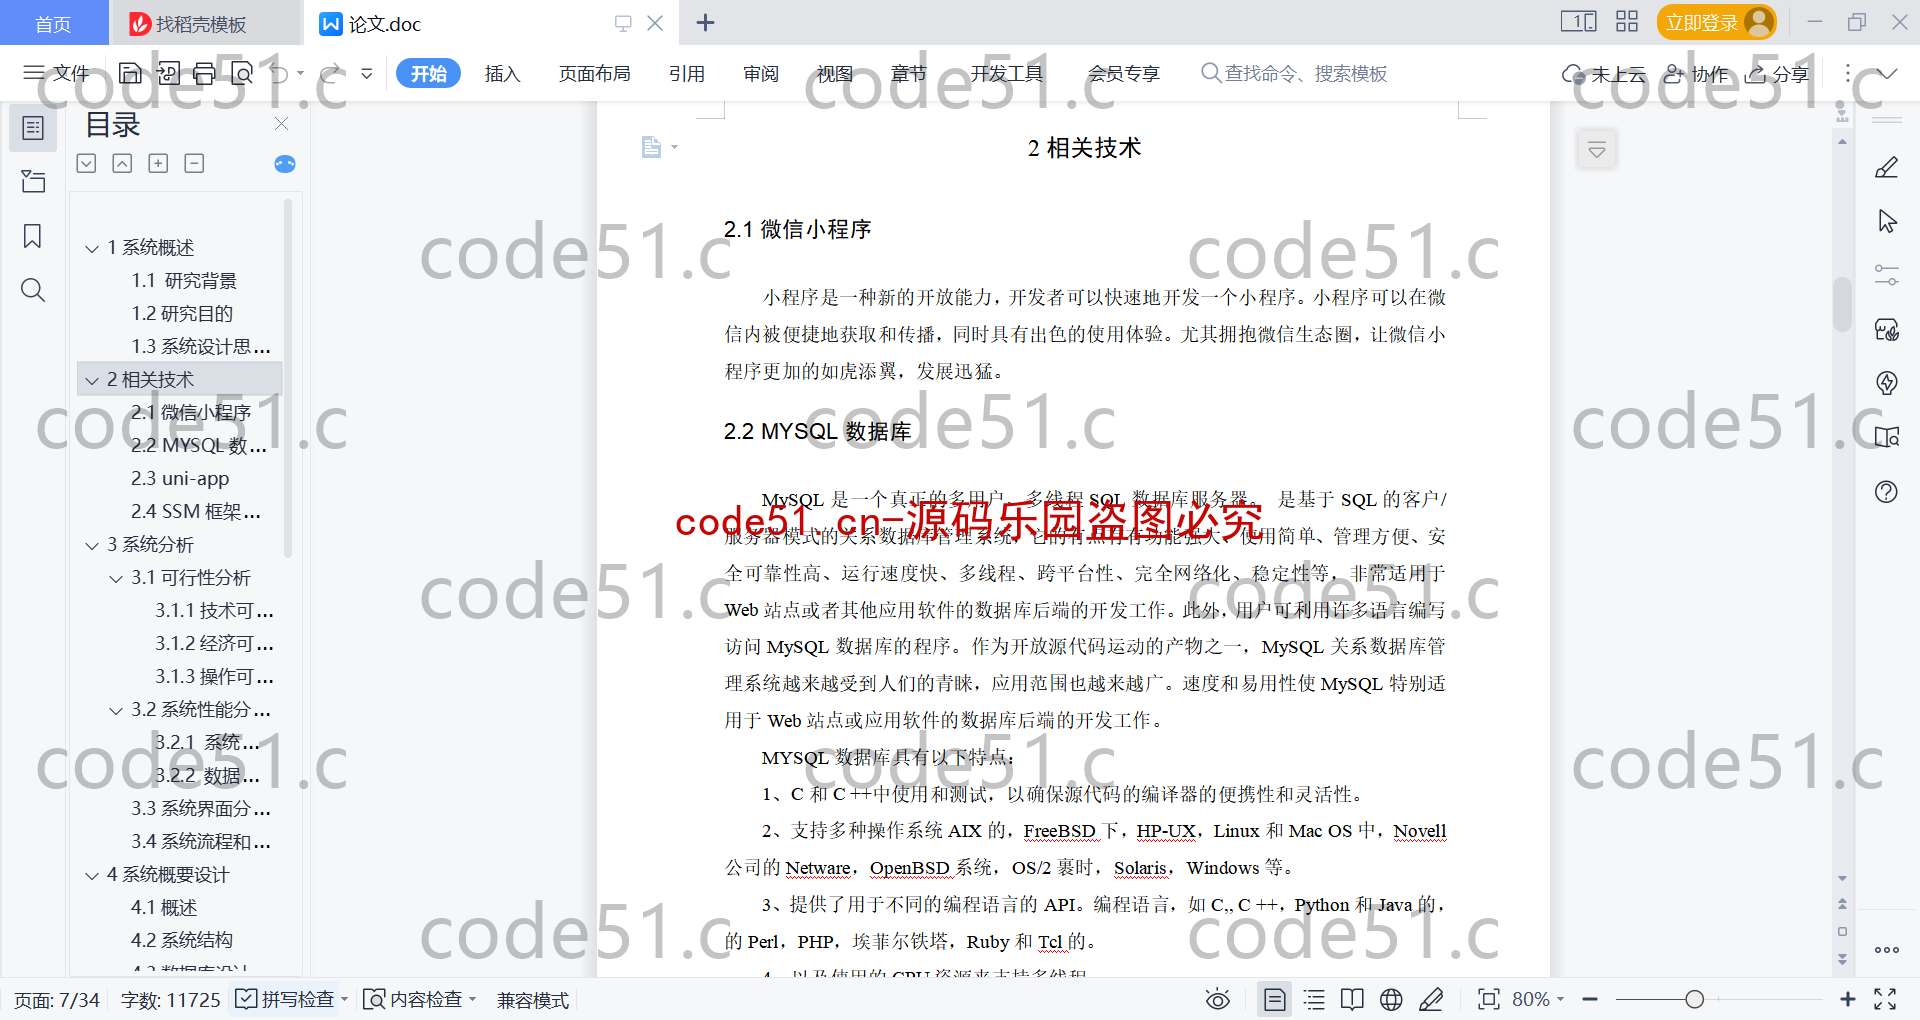Click the minus icon in outline panel toolbar
The height and width of the screenshot is (1020, 1920).
click(x=194, y=163)
